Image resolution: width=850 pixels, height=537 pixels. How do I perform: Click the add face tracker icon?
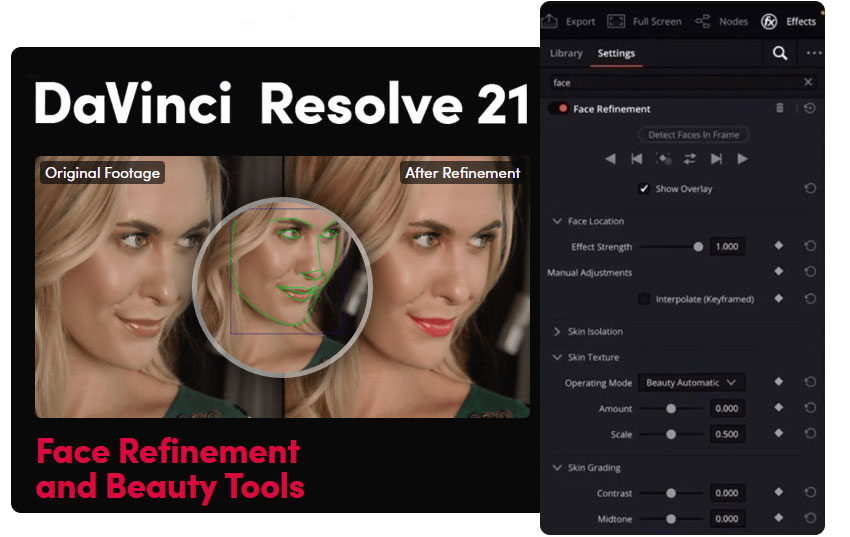click(x=664, y=159)
